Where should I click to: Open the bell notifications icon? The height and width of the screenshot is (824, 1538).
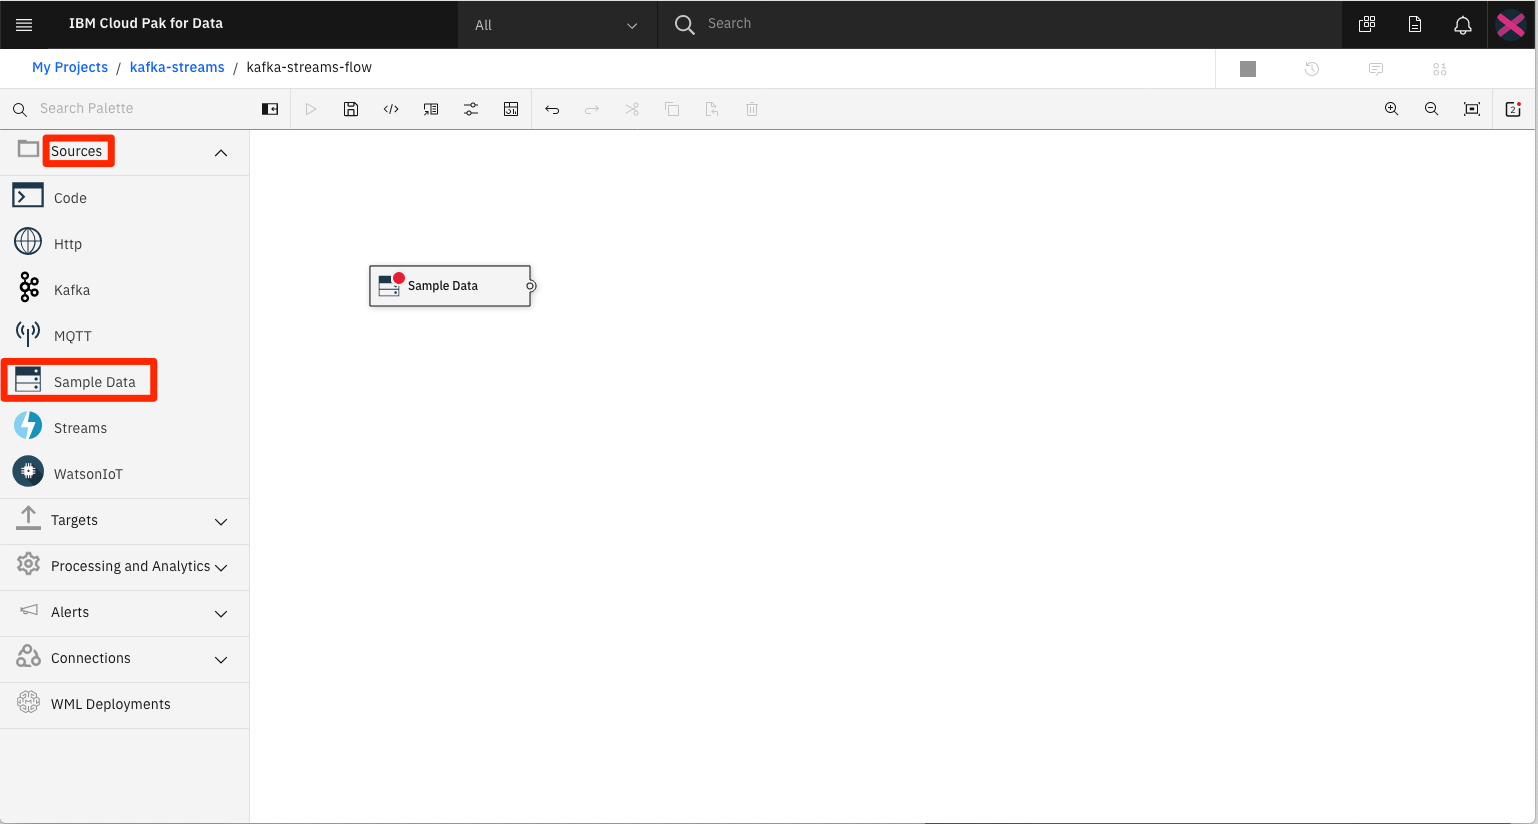tap(1463, 24)
